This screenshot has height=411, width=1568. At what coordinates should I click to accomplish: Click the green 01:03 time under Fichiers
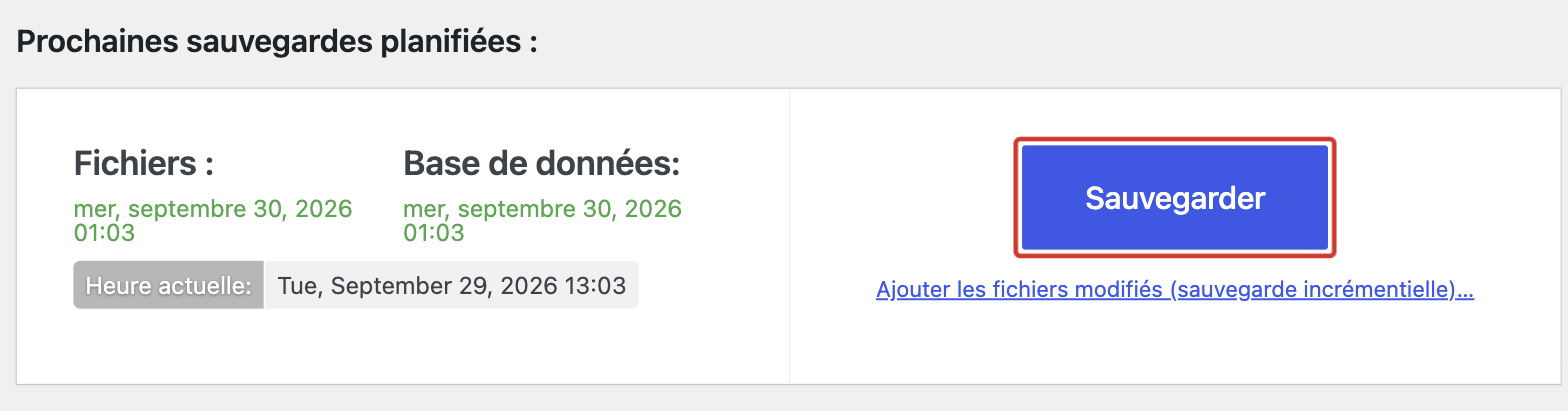click(x=104, y=233)
